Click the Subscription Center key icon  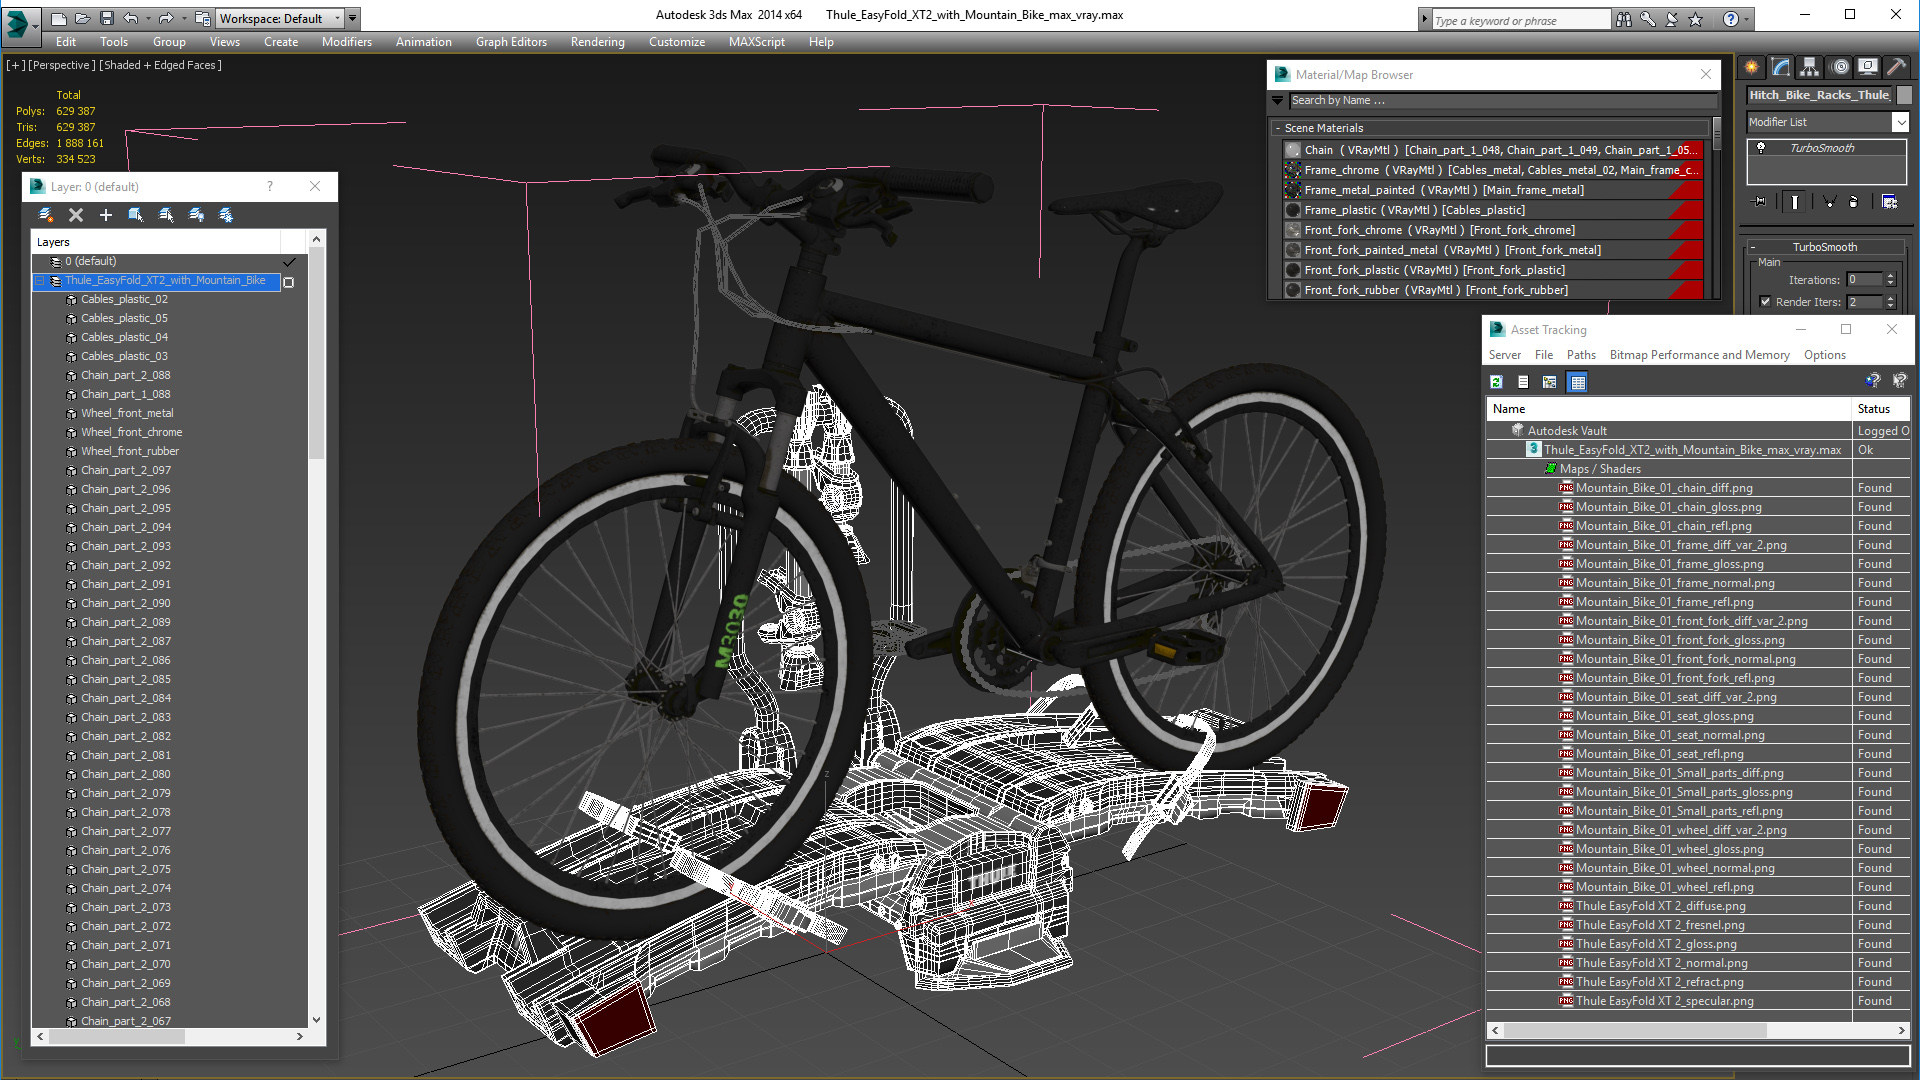1648,19
